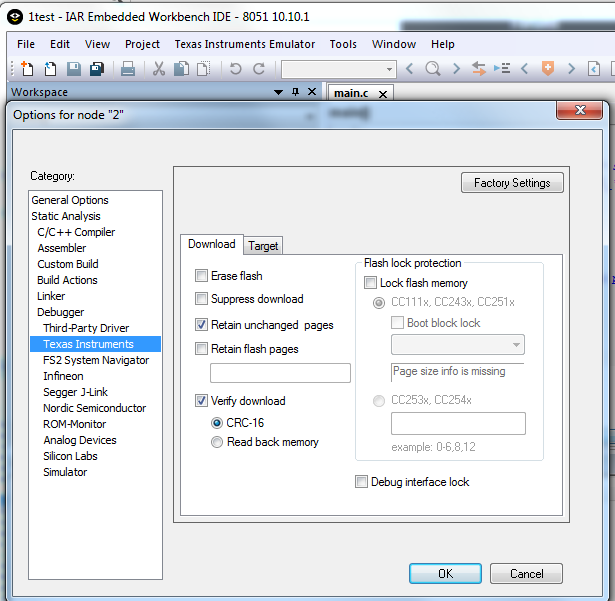615x601 pixels.
Task: Click the Replace arrows icon
Action: [479, 69]
